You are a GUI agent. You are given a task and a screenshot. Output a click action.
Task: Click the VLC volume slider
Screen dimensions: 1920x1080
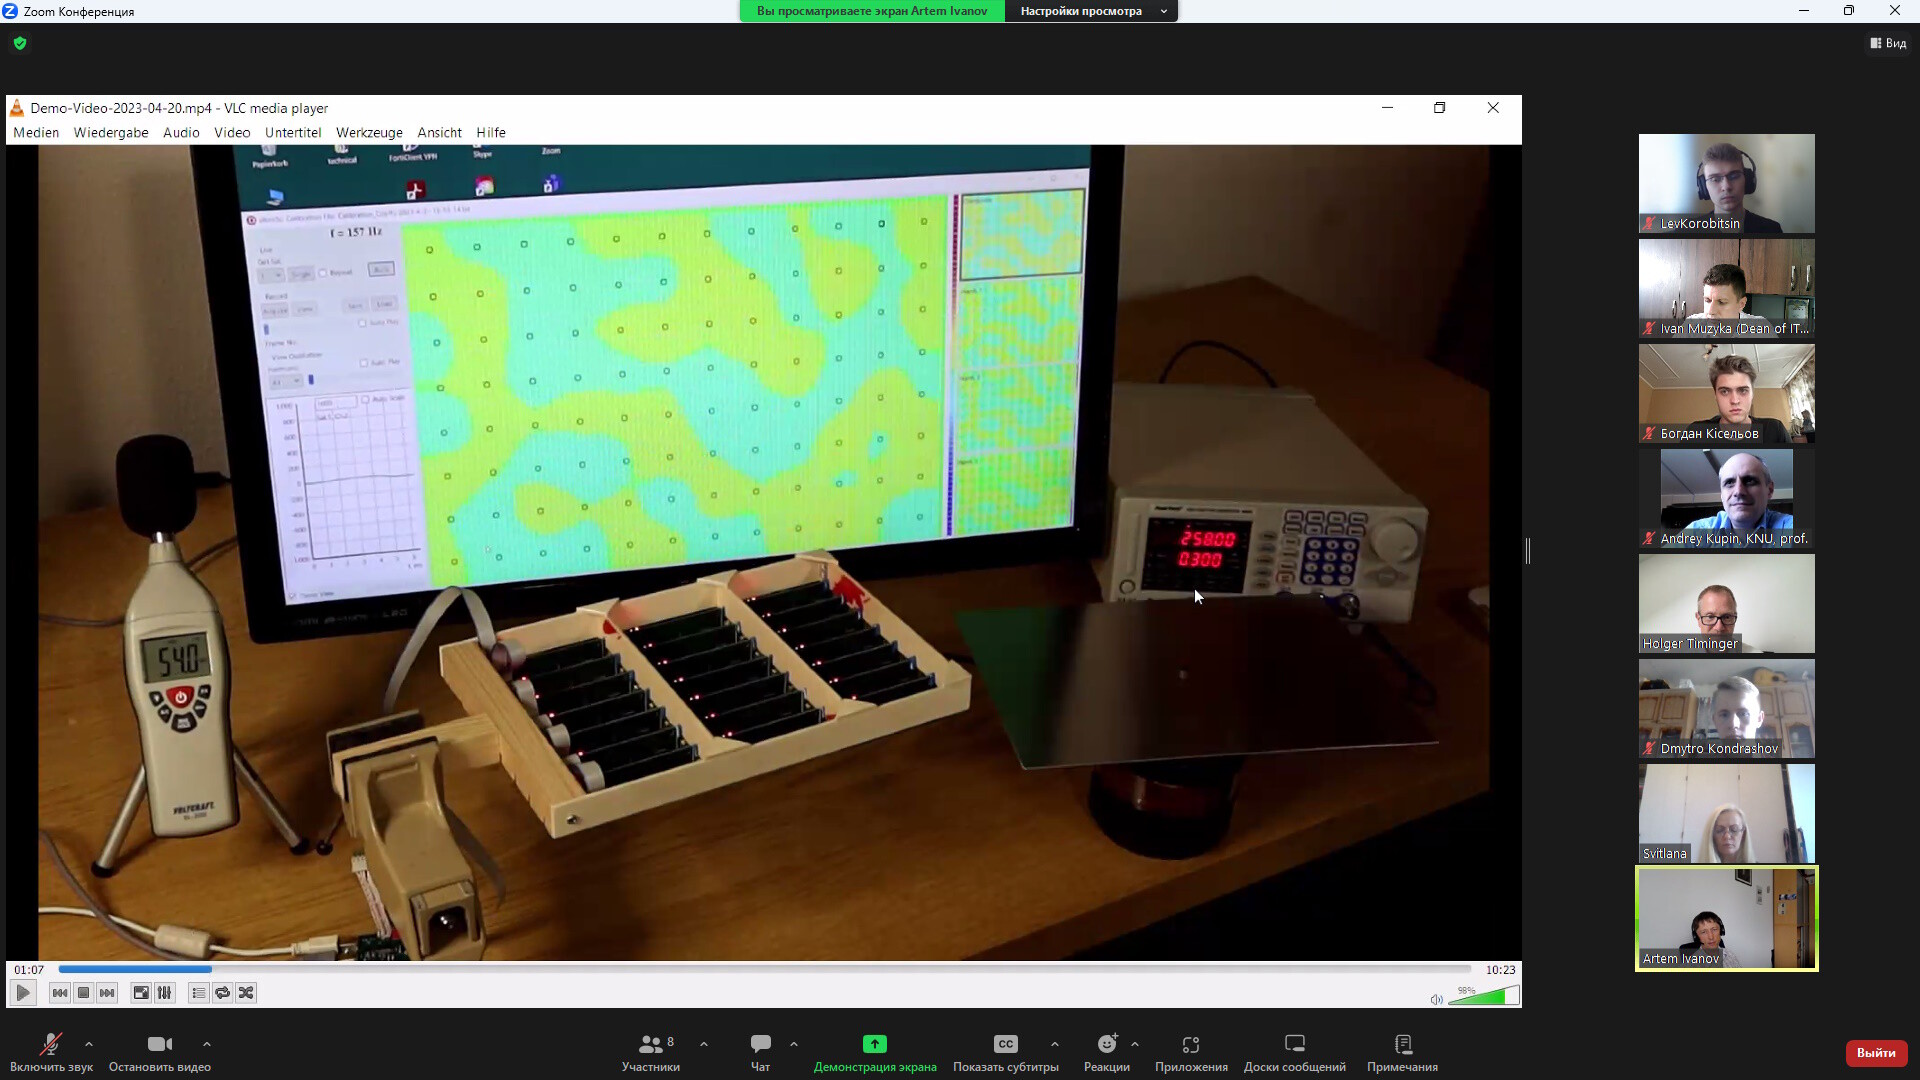click(1483, 996)
